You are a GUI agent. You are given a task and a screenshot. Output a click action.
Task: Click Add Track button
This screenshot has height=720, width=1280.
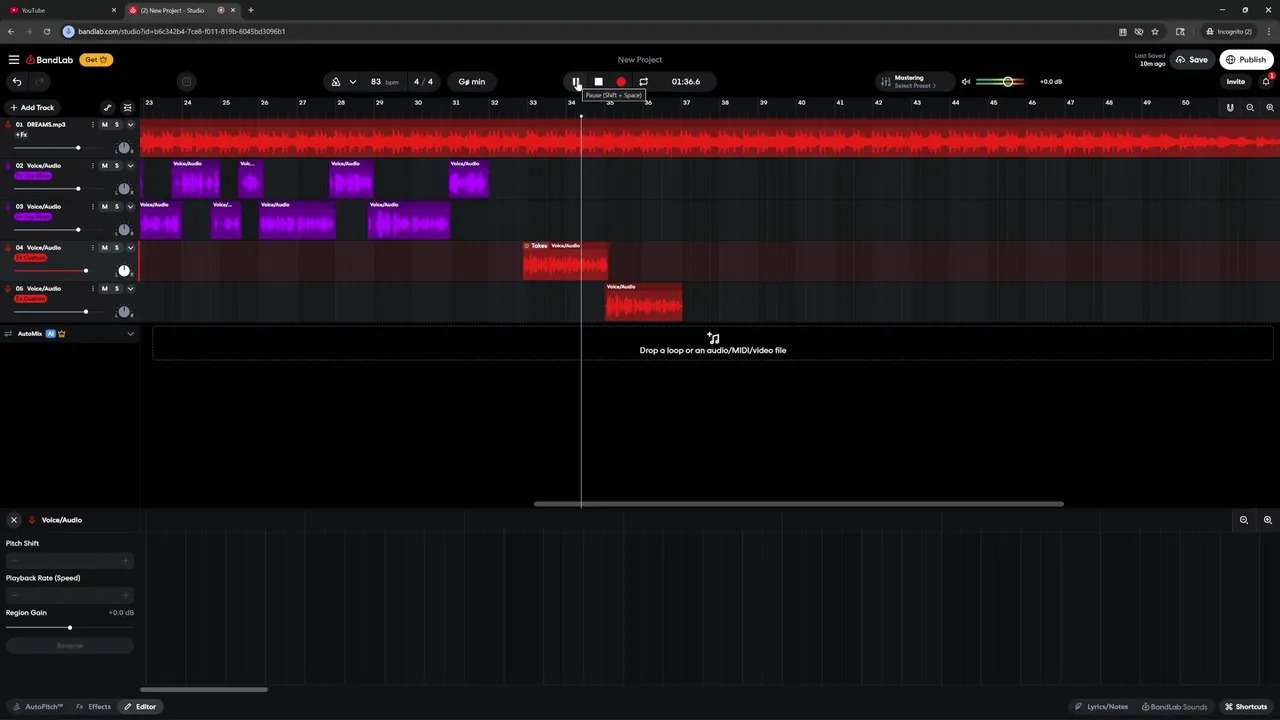coord(33,108)
